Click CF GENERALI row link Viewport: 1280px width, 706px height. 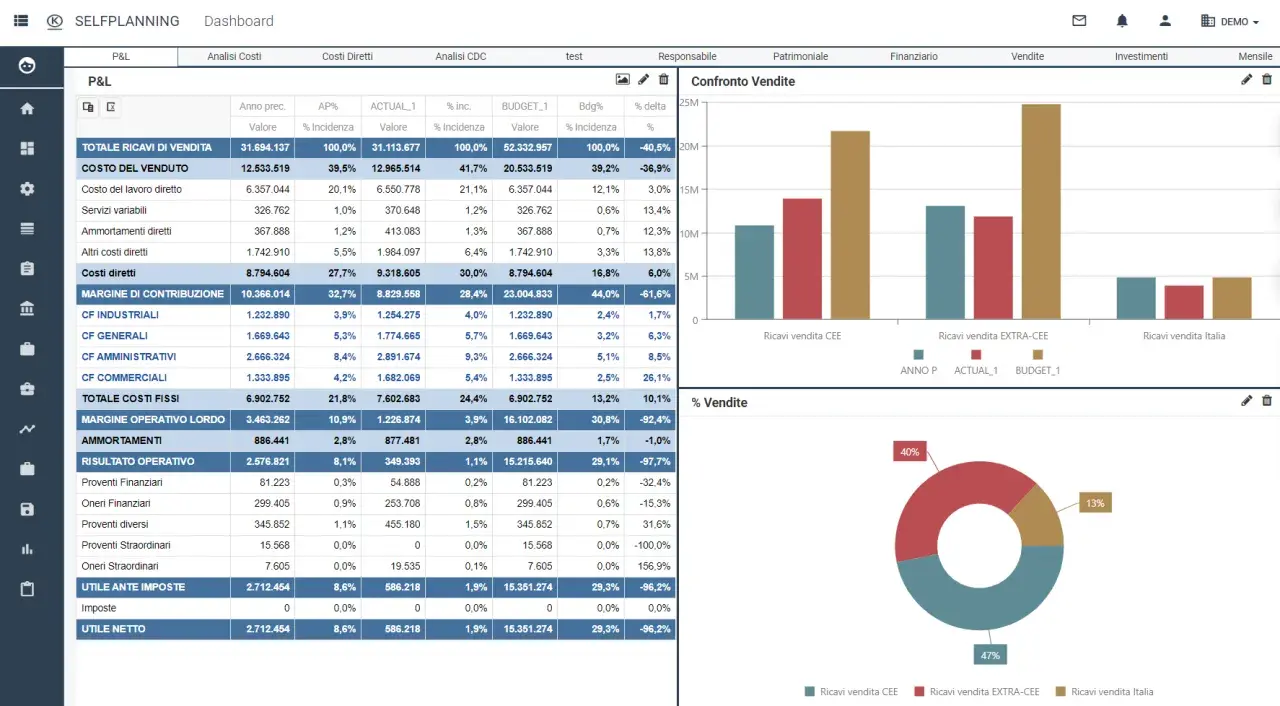115,336
